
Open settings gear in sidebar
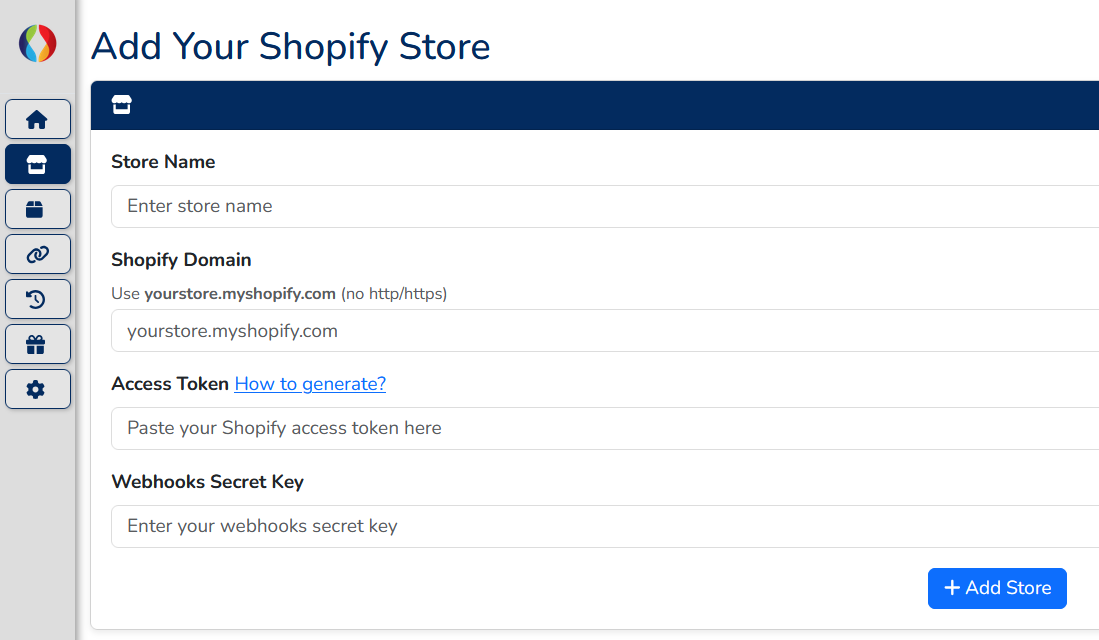click(38, 389)
